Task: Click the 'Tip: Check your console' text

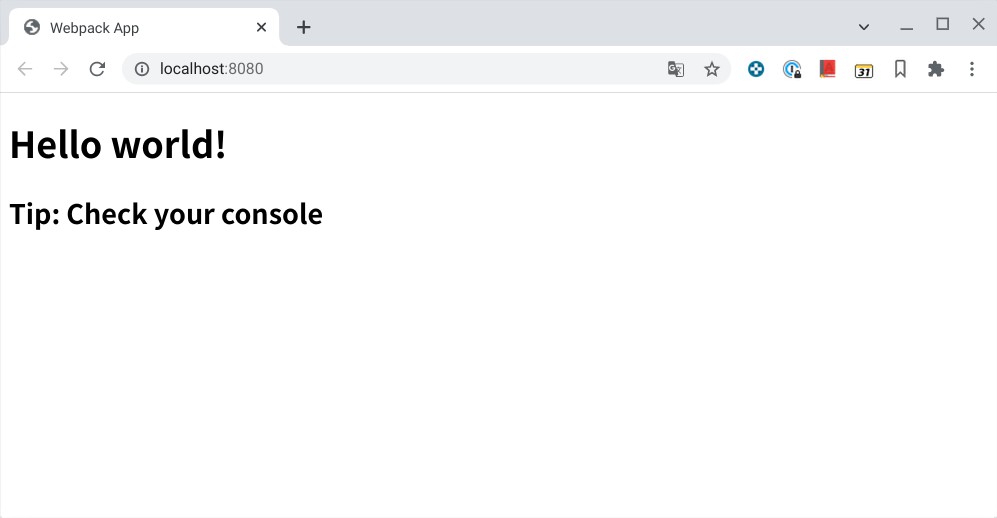Action: click(166, 214)
